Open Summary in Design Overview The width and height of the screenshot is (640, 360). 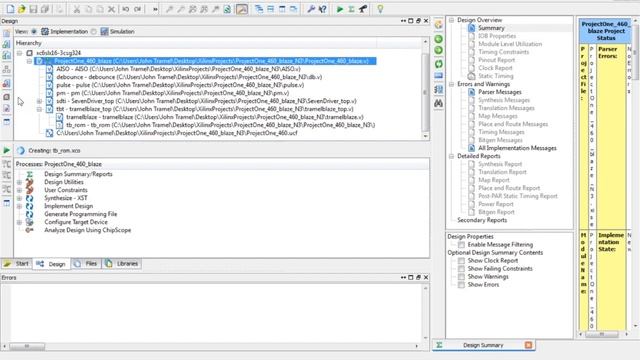[x=491, y=28]
